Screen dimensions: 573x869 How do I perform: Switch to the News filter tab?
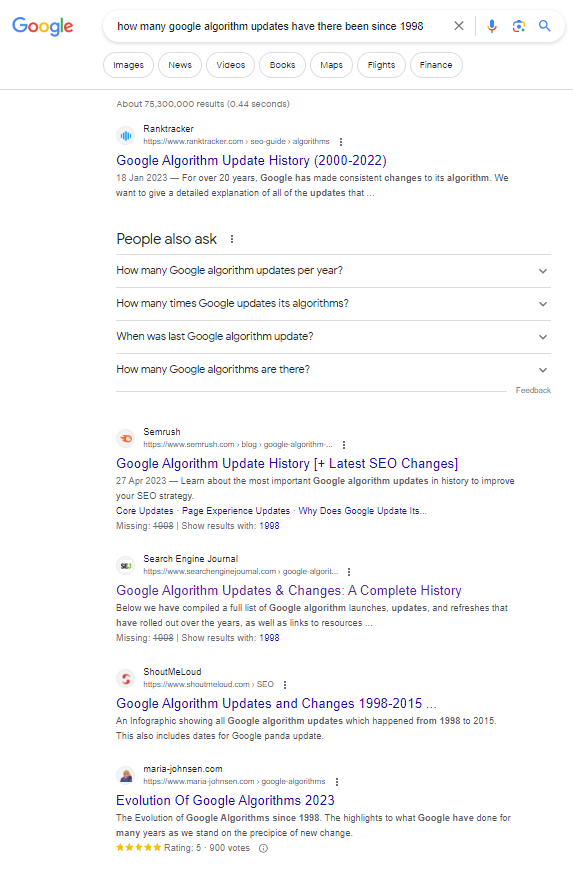(x=180, y=65)
